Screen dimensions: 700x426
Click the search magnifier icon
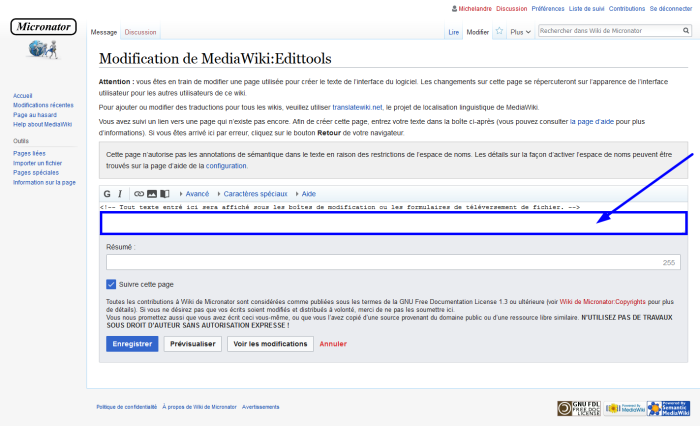(x=686, y=30)
